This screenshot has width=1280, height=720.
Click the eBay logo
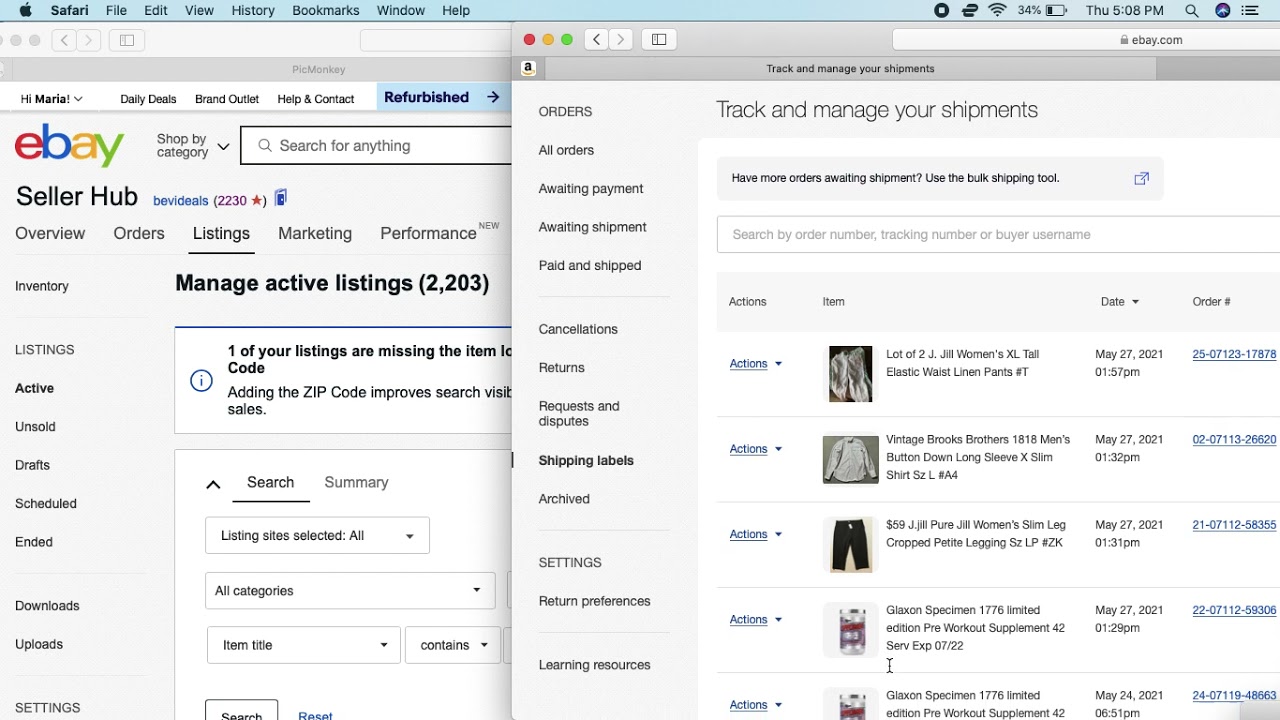70,145
